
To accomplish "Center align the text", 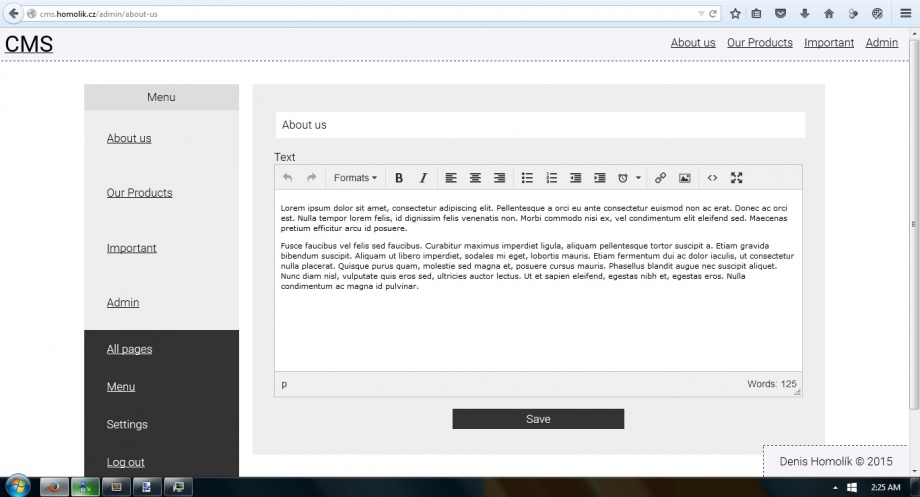I will pos(475,178).
